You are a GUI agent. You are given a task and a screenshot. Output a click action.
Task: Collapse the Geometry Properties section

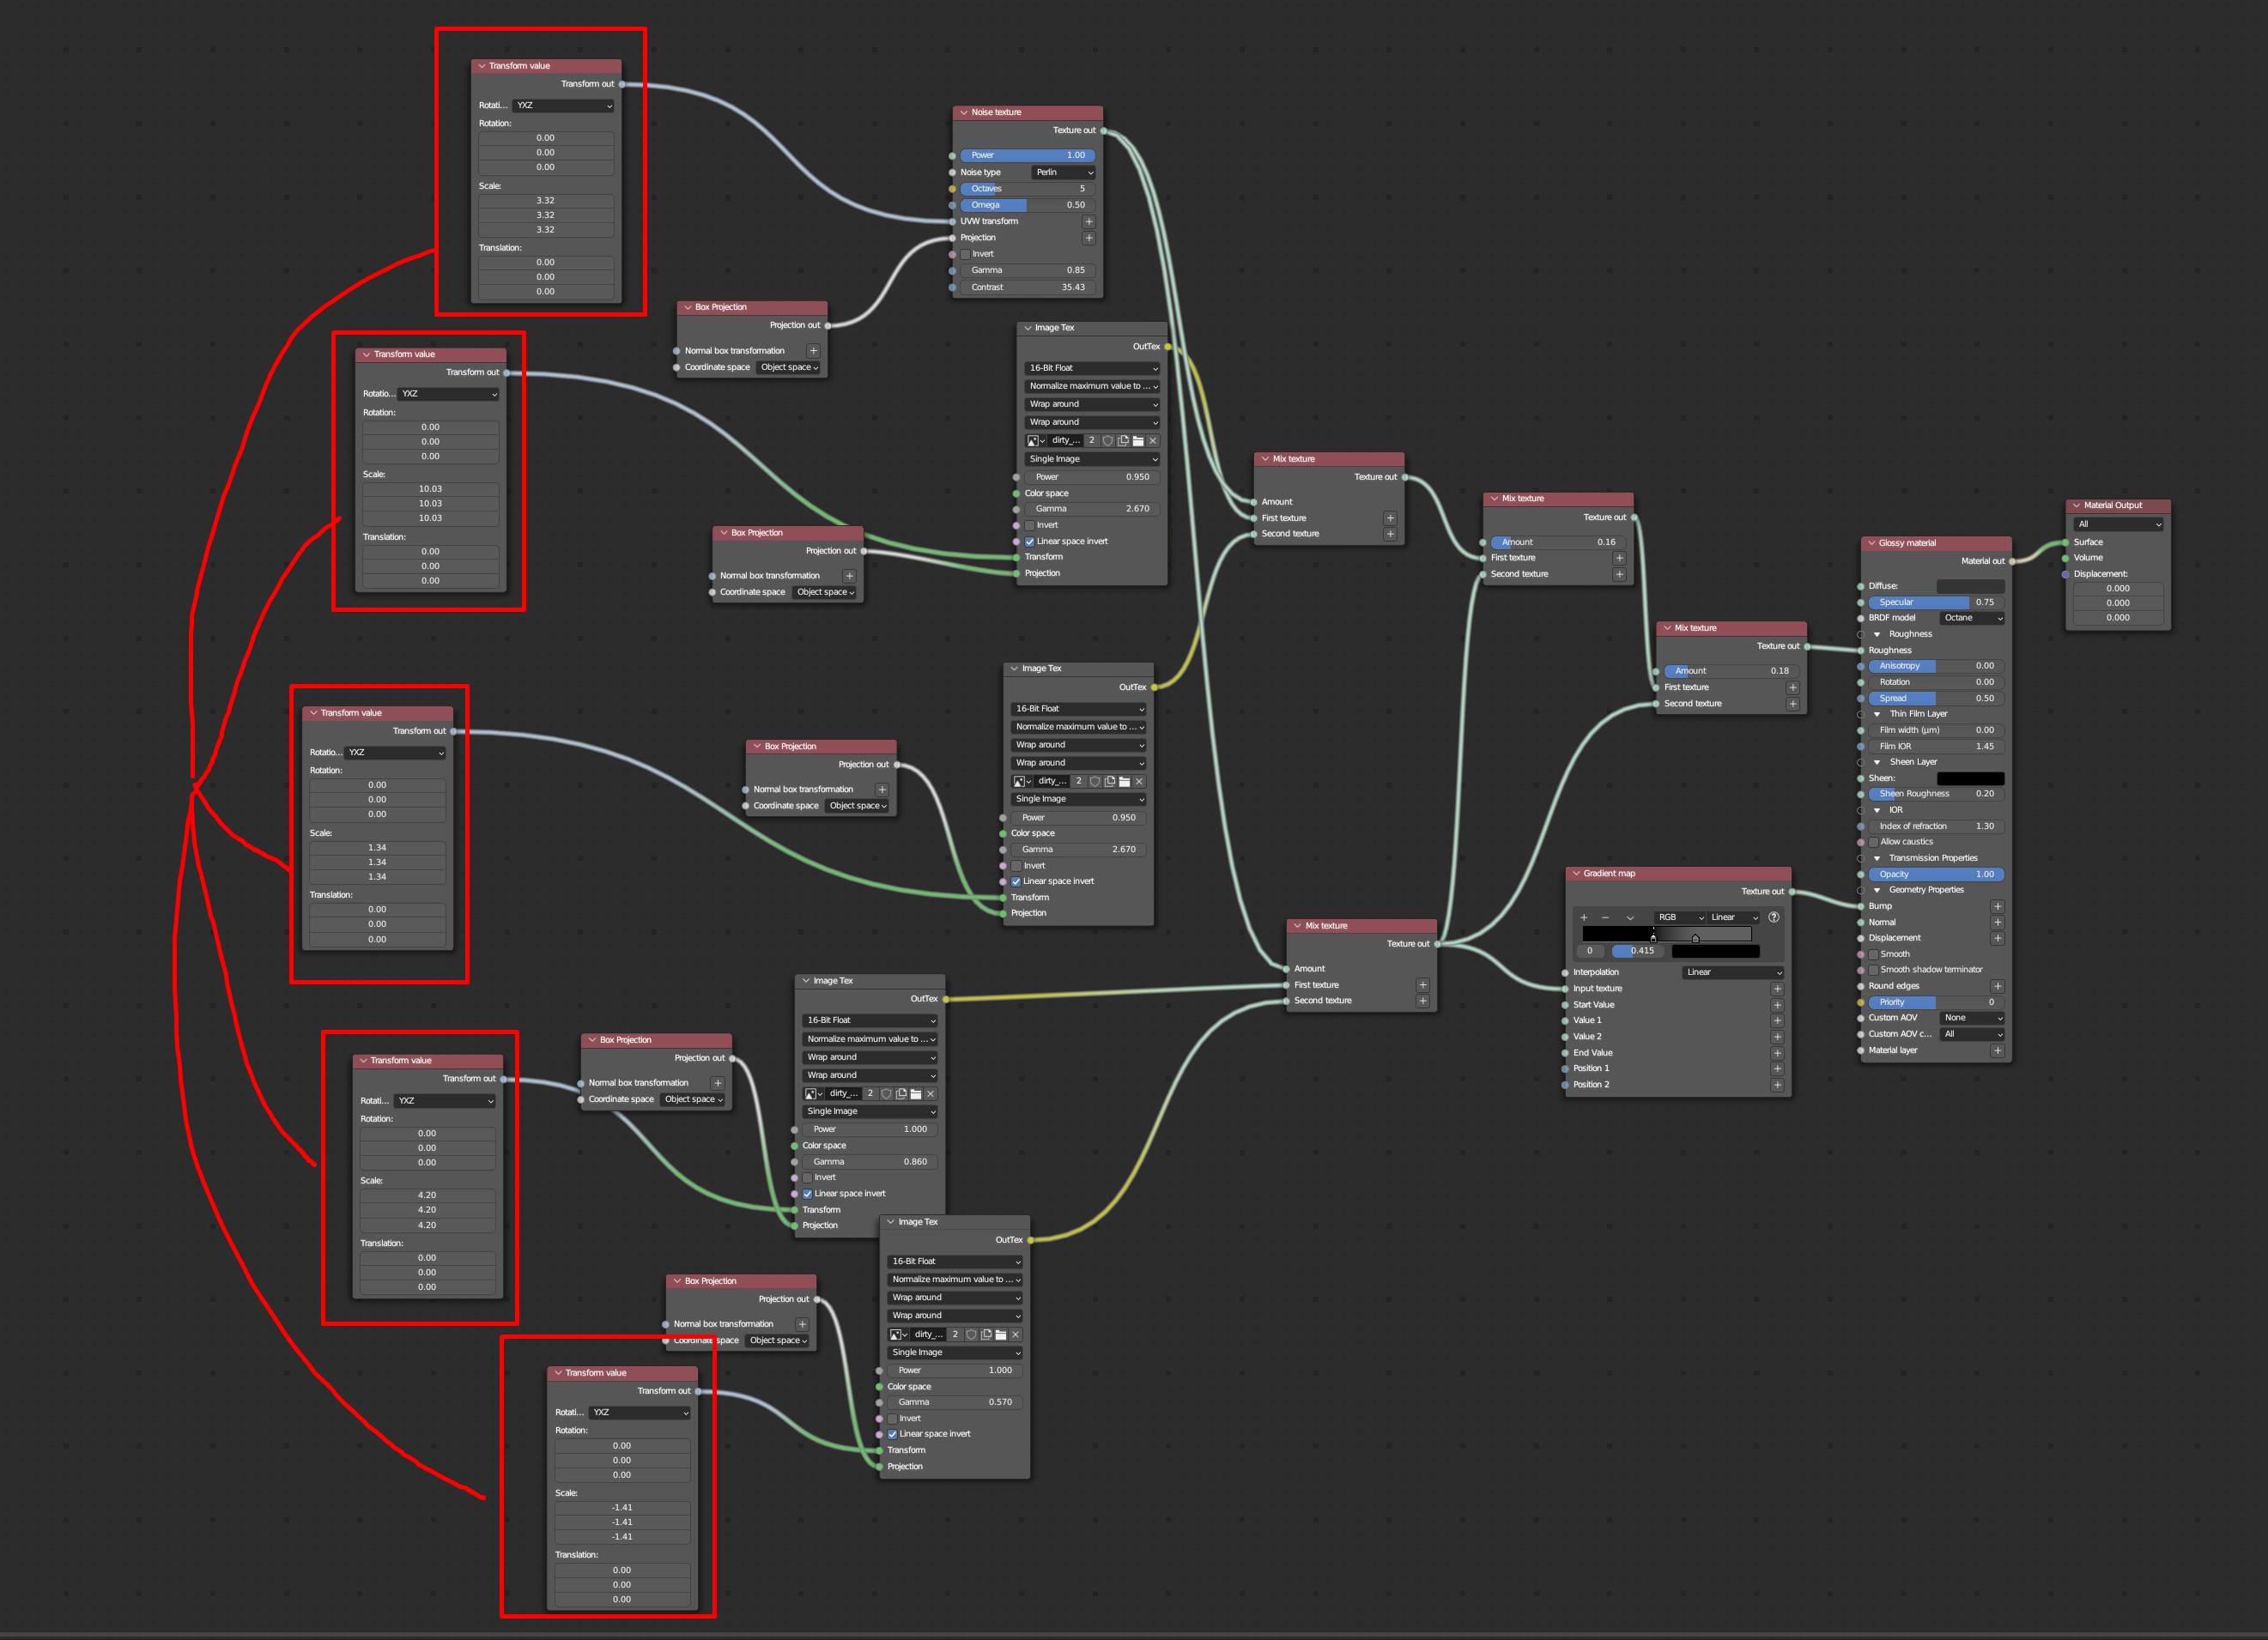1877,891
